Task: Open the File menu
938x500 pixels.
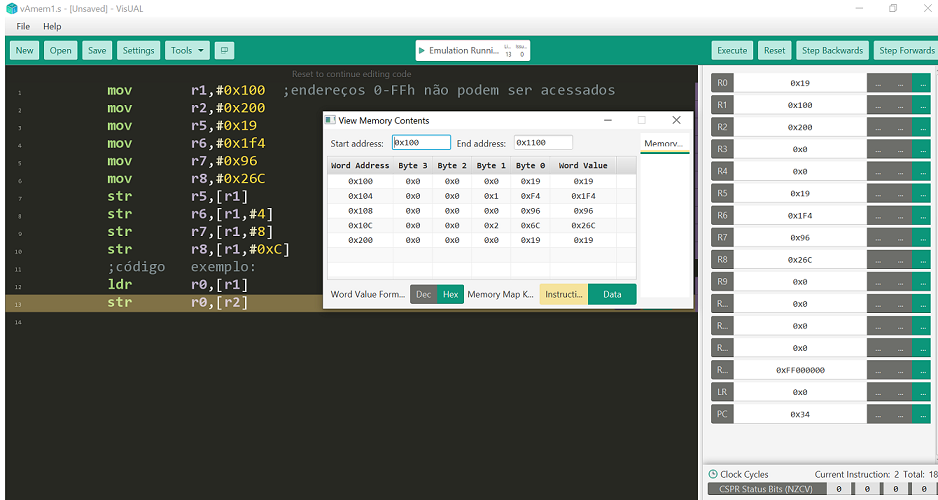Action: [x=22, y=26]
